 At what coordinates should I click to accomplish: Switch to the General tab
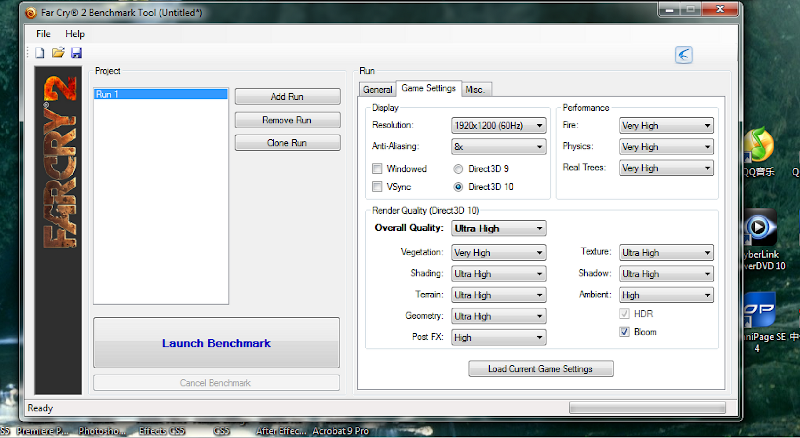[378, 89]
